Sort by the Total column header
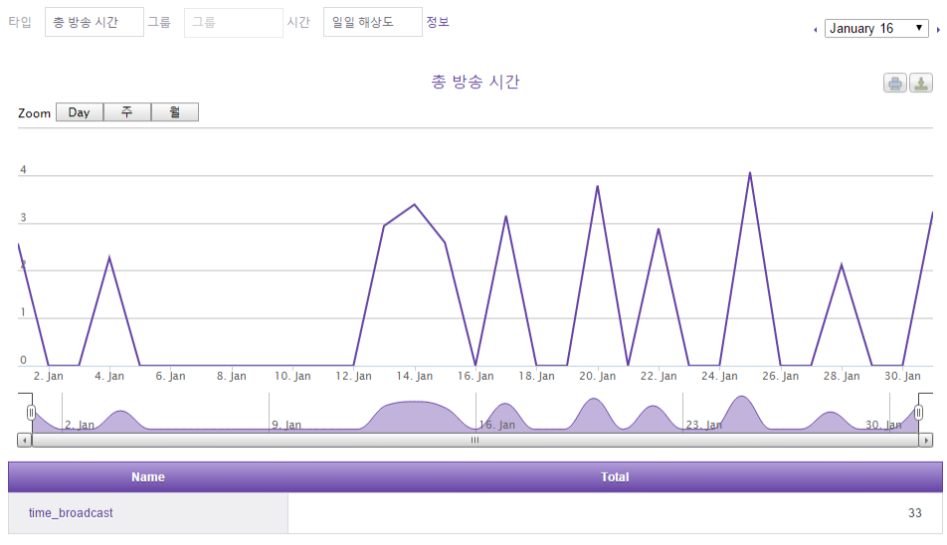Image resolution: width=947 pixels, height=545 pixels. tap(614, 477)
